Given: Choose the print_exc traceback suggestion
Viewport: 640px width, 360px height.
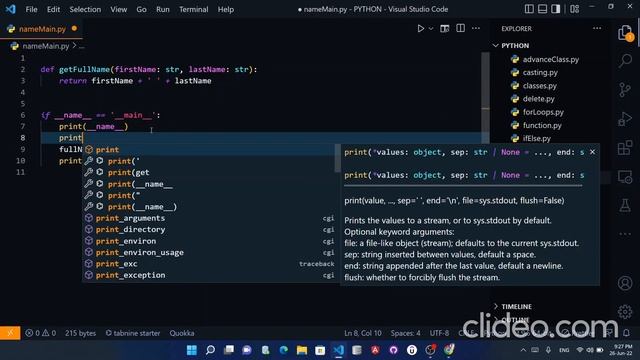Looking at the screenshot, I should [x=209, y=264].
